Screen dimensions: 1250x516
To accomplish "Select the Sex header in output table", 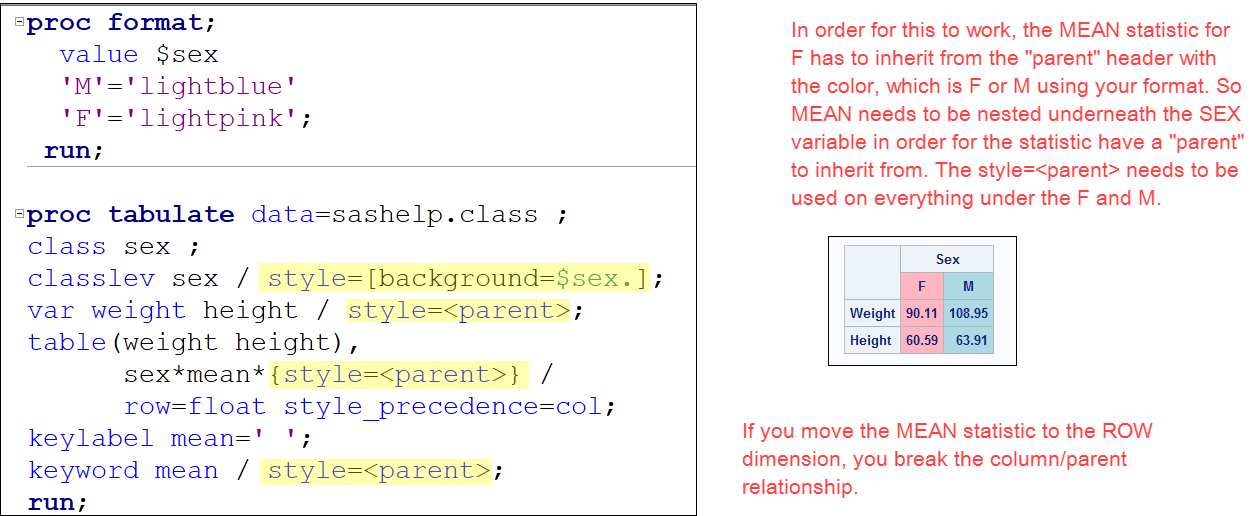I will coord(947,259).
